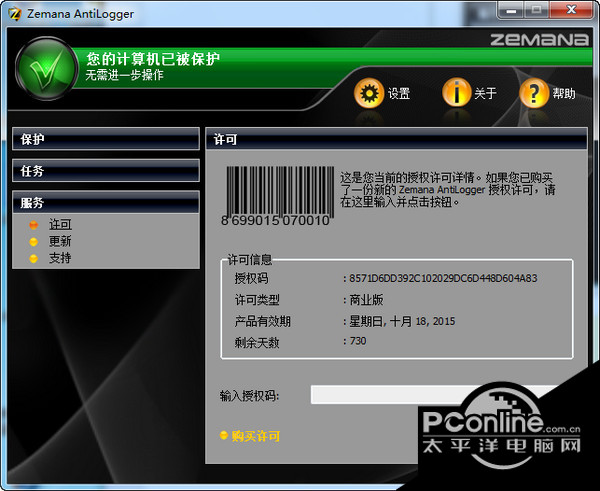Click the barcode license image
The width and height of the screenshot is (600, 491).
[276, 196]
